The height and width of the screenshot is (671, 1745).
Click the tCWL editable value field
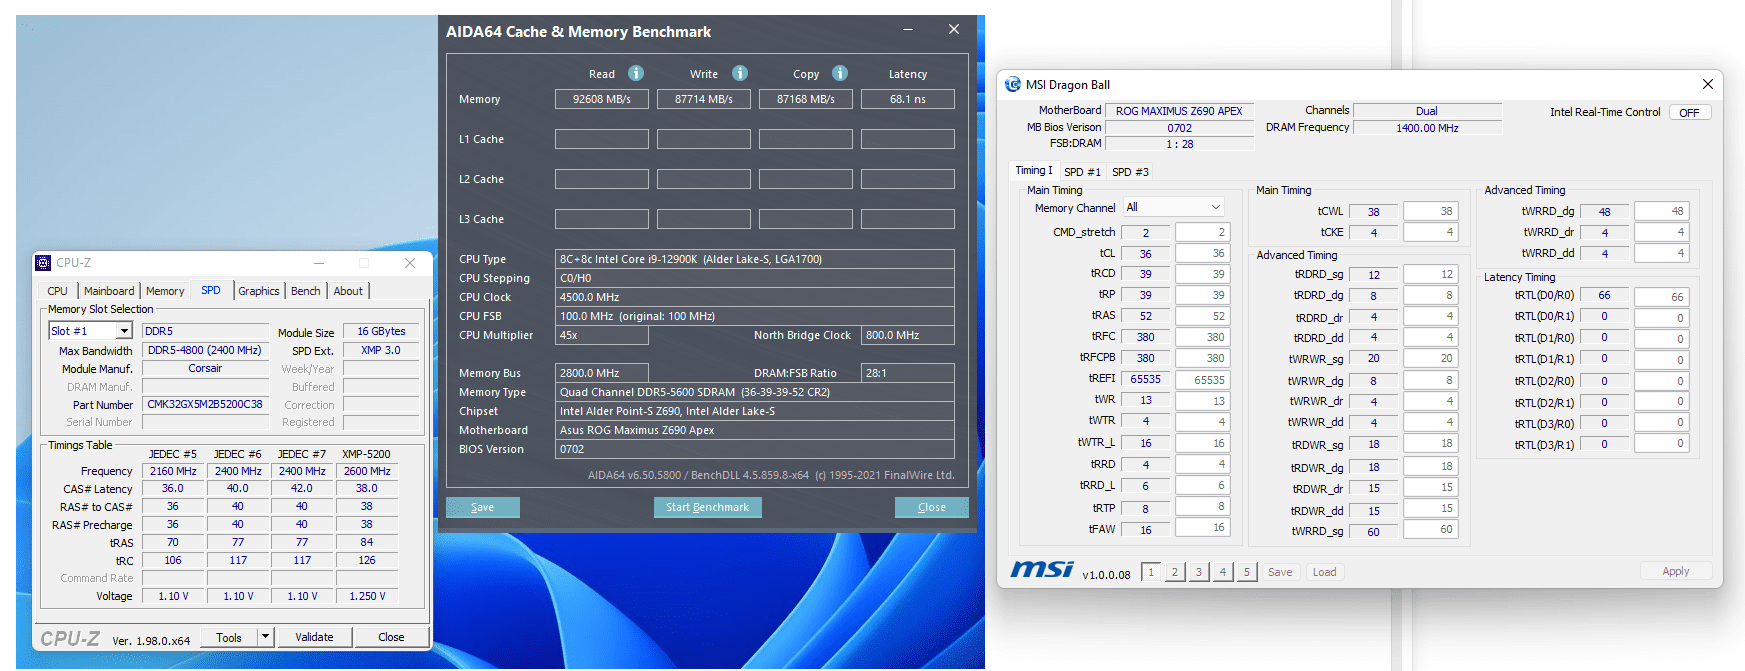1431,211
